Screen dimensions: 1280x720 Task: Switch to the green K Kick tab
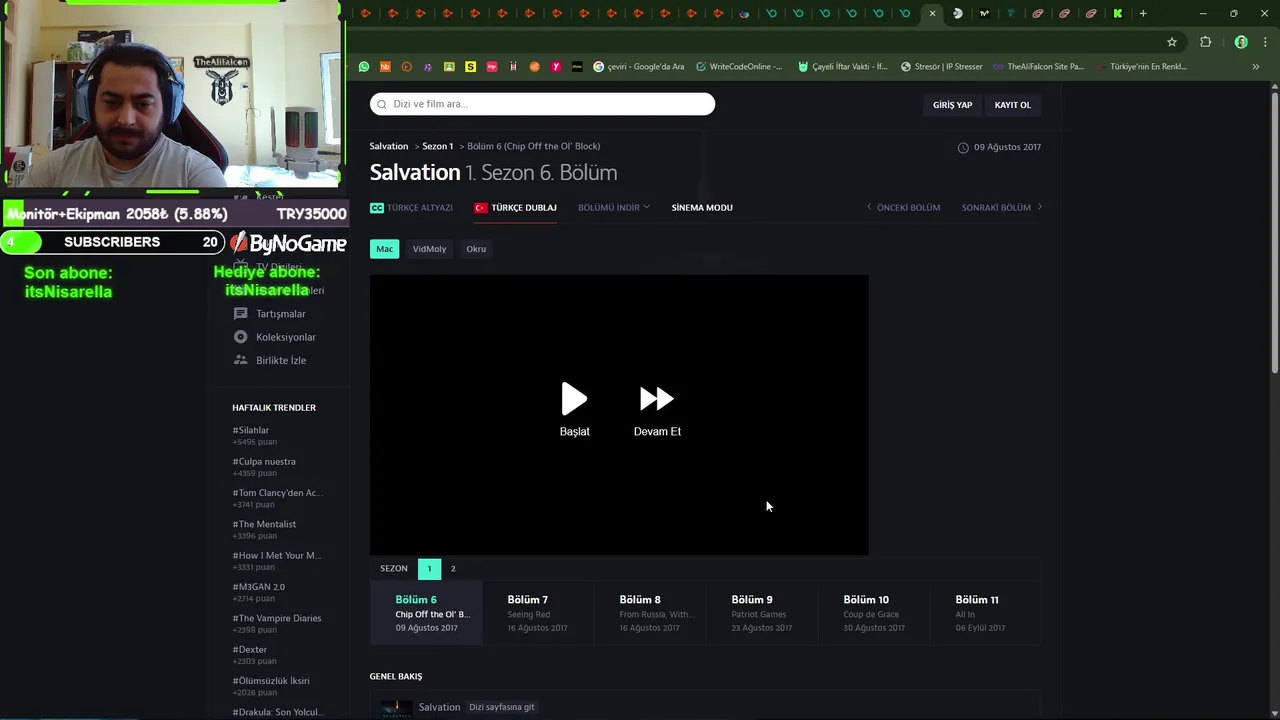pos(1118,13)
